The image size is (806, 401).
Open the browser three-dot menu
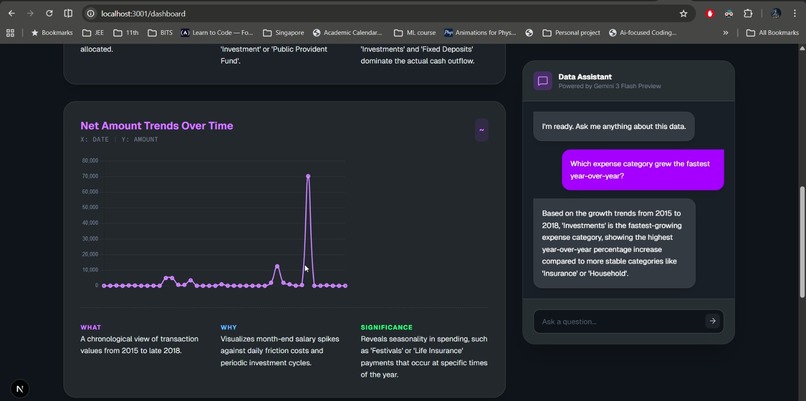(x=795, y=14)
